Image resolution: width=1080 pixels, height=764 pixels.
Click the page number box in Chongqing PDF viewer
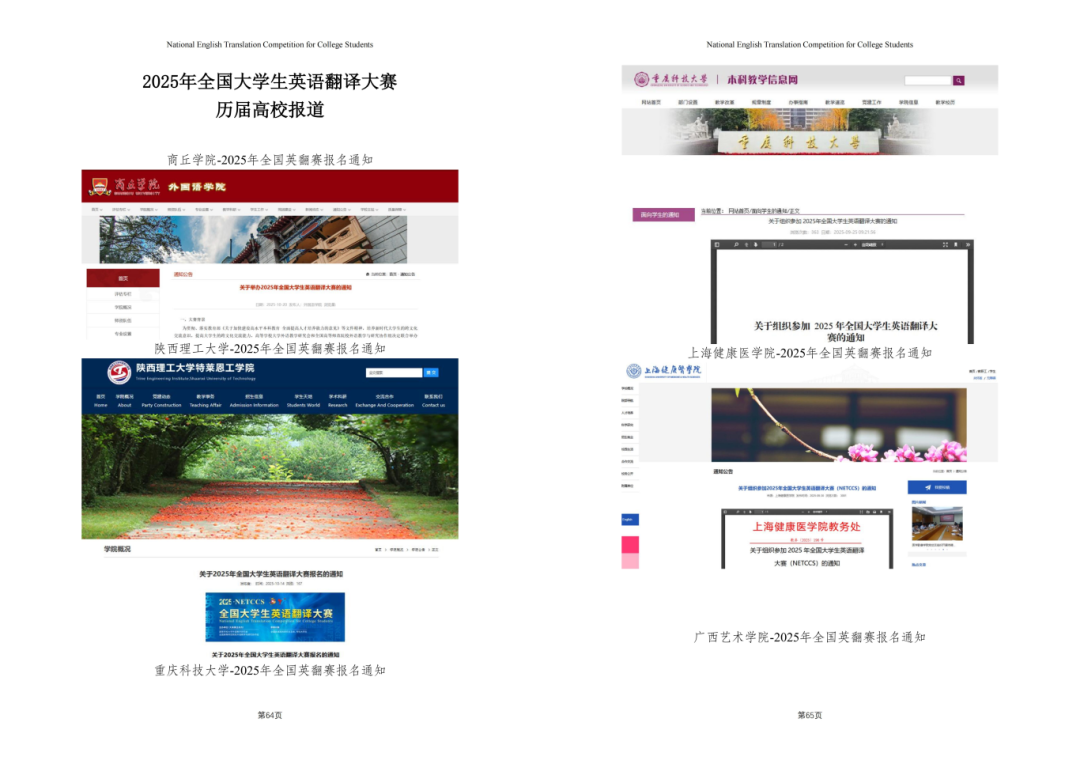pos(769,245)
